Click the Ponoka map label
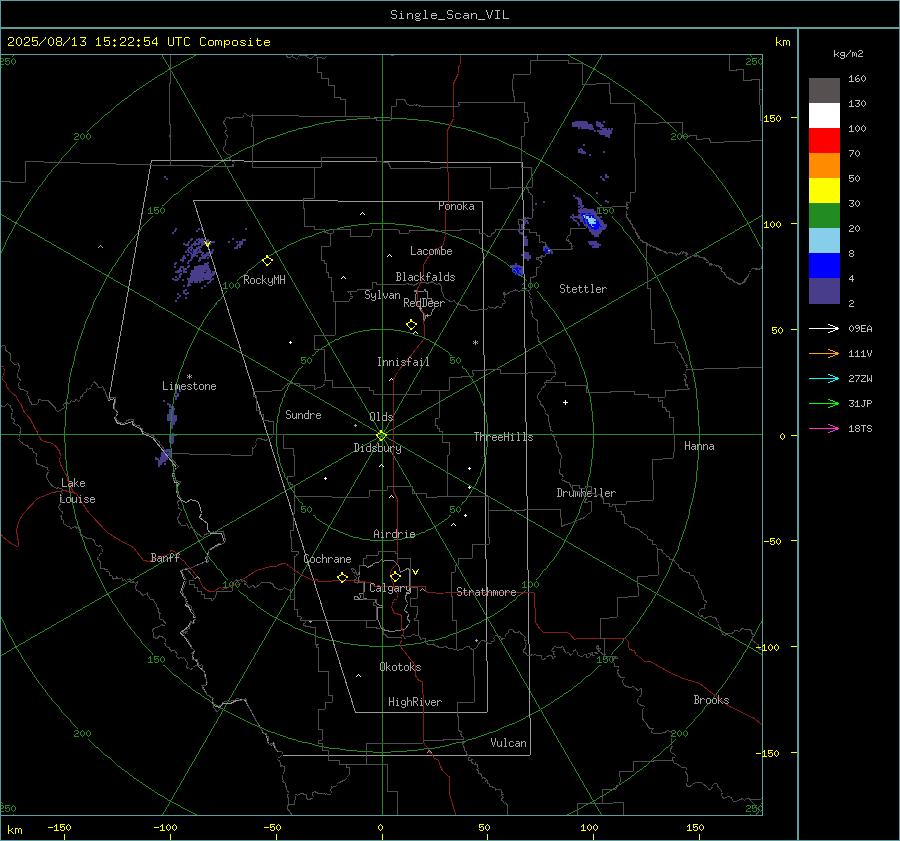 pyautogui.click(x=456, y=206)
